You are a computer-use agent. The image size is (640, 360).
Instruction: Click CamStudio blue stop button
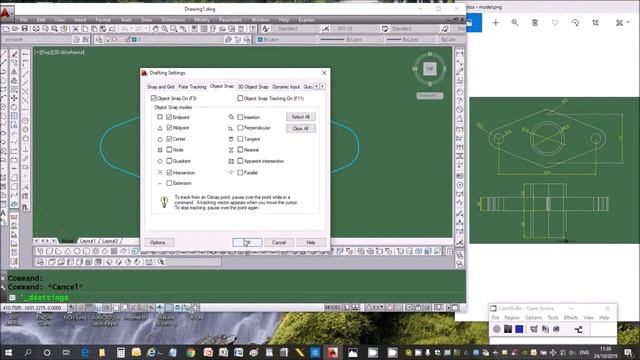coord(519,329)
